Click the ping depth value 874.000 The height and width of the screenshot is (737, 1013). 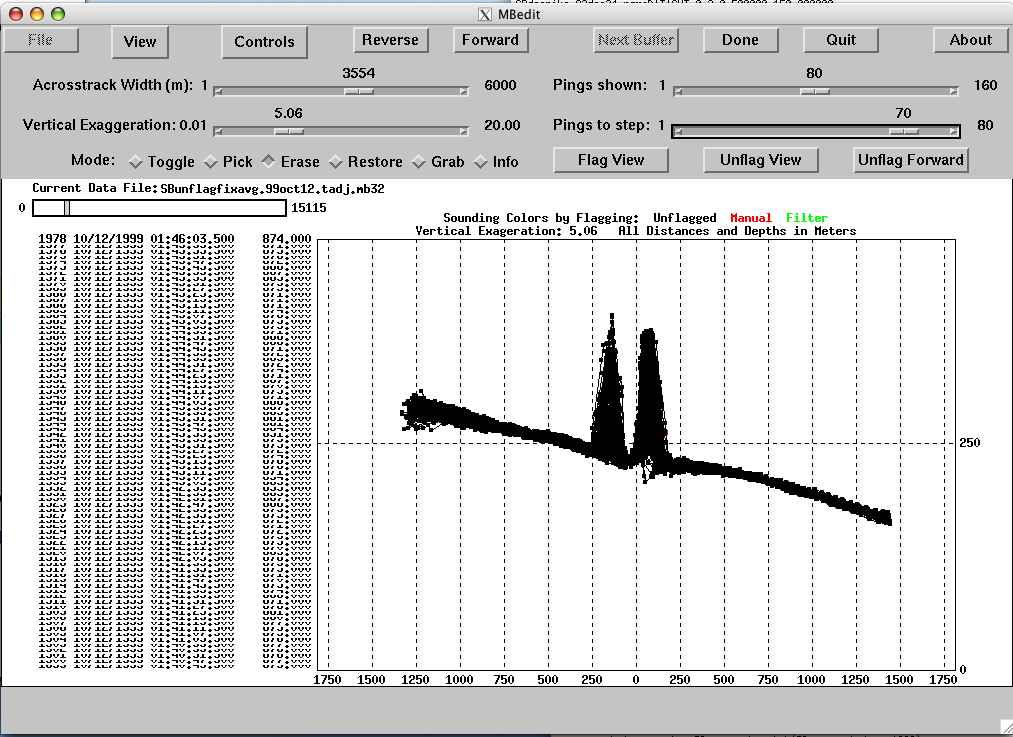tap(287, 238)
